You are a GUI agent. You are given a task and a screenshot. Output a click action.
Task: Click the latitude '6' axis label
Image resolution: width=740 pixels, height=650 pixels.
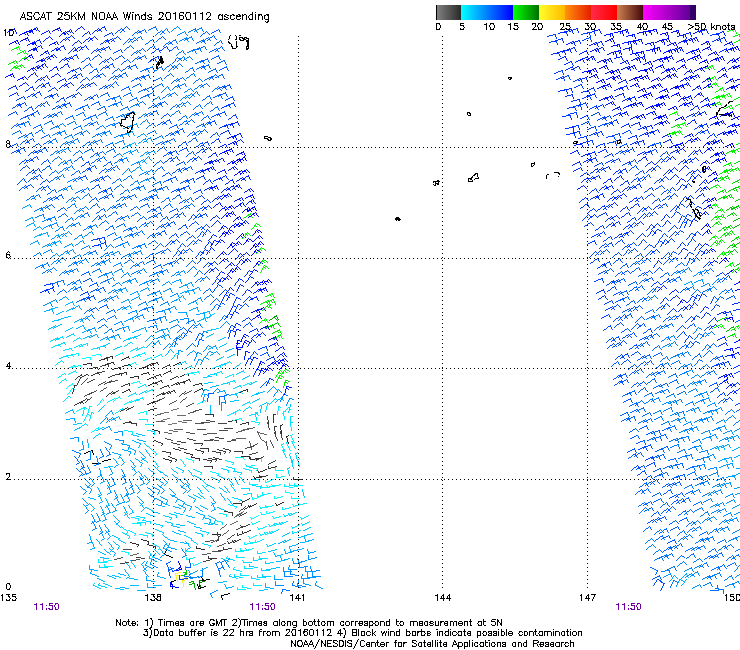pos(8,255)
